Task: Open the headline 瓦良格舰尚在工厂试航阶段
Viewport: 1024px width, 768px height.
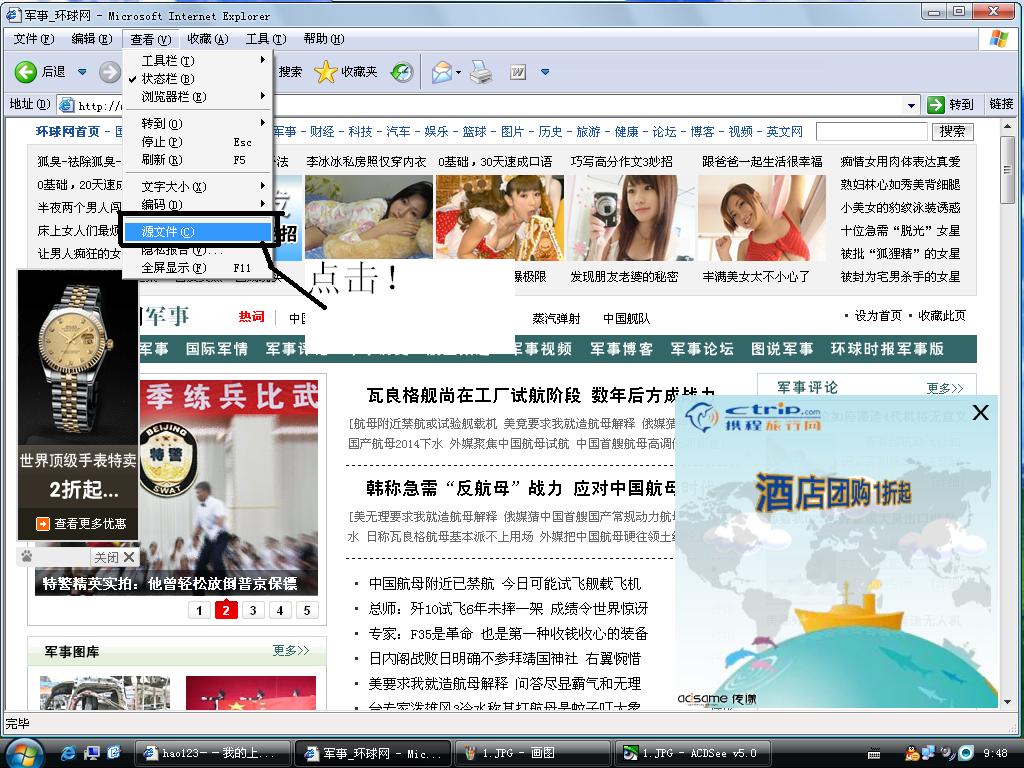Action: [x=473, y=395]
